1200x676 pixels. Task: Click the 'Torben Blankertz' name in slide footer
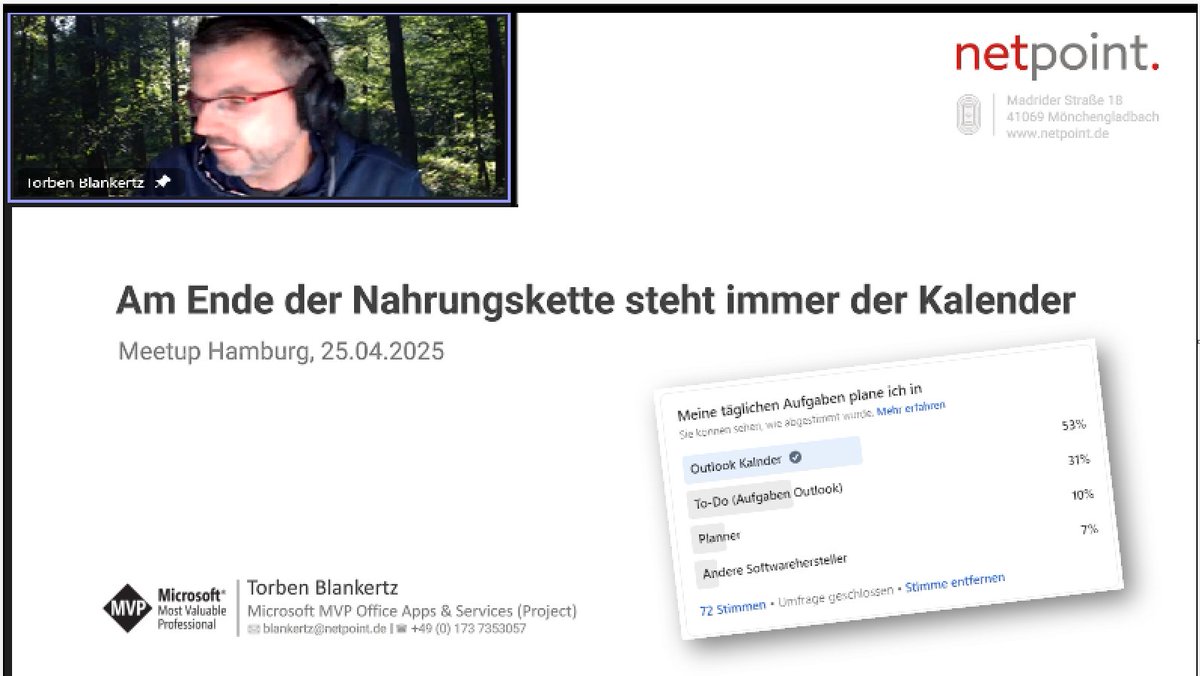click(322, 588)
